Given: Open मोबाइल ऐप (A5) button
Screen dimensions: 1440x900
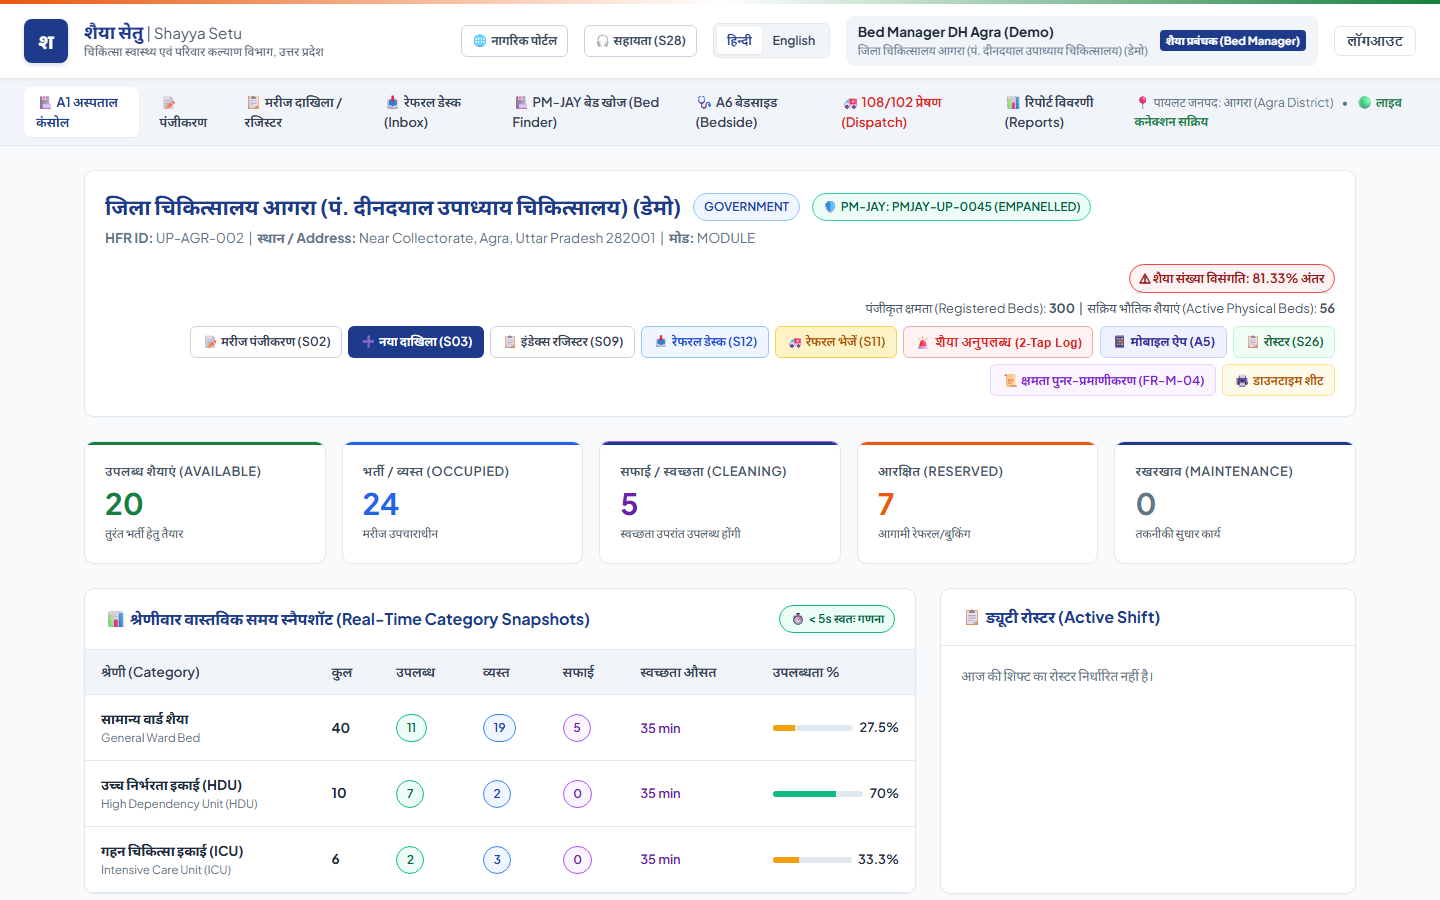Looking at the screenshot, I should tap(1164, 342).
